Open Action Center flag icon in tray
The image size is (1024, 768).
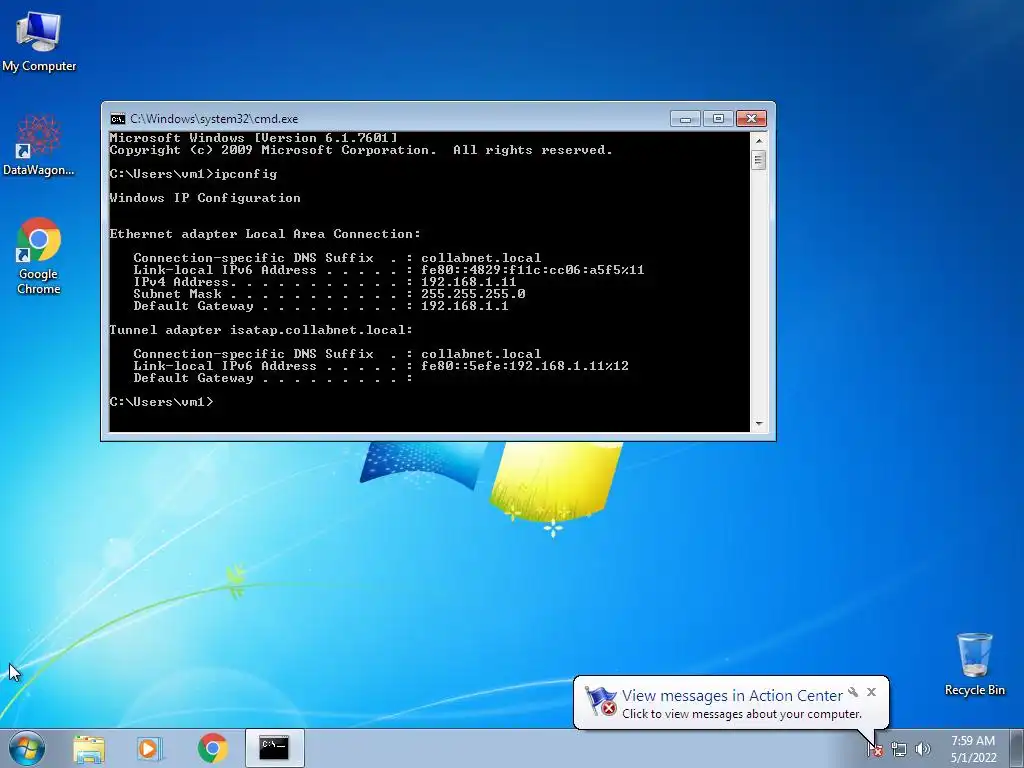pyautogui.click(x=874, y=749)
